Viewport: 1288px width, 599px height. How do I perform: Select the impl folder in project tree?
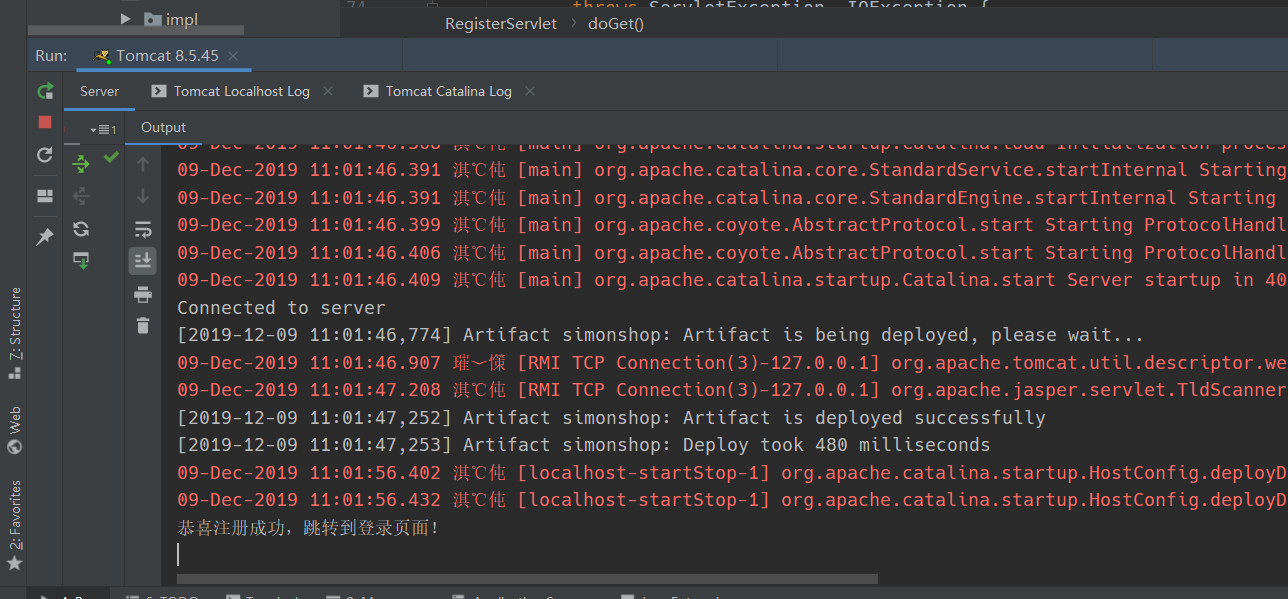click(x=171, y=19)
